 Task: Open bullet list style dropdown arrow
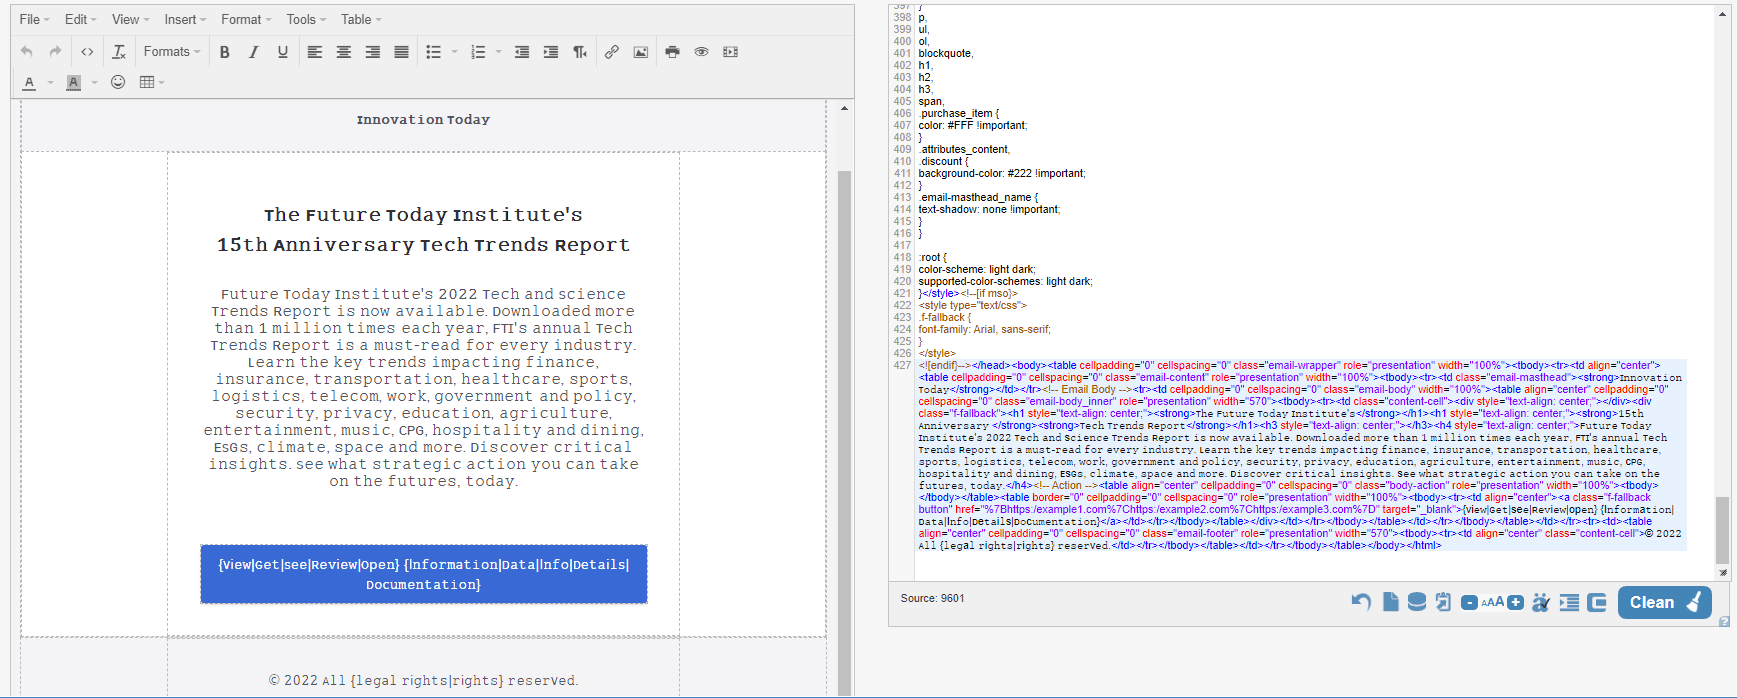pyautogui.click(x=455, y=52)
